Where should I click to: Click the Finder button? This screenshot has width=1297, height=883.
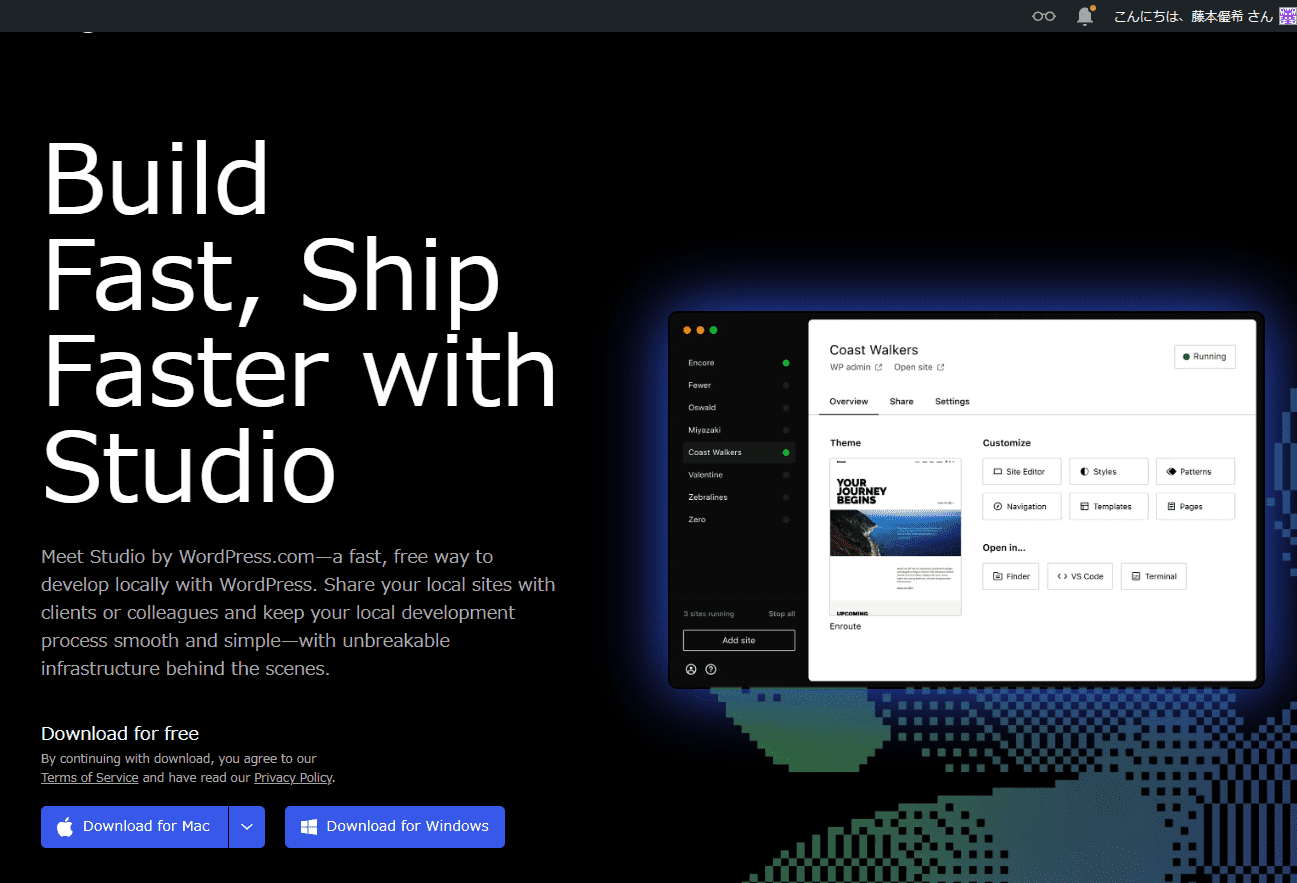(x=1011, y=576)
